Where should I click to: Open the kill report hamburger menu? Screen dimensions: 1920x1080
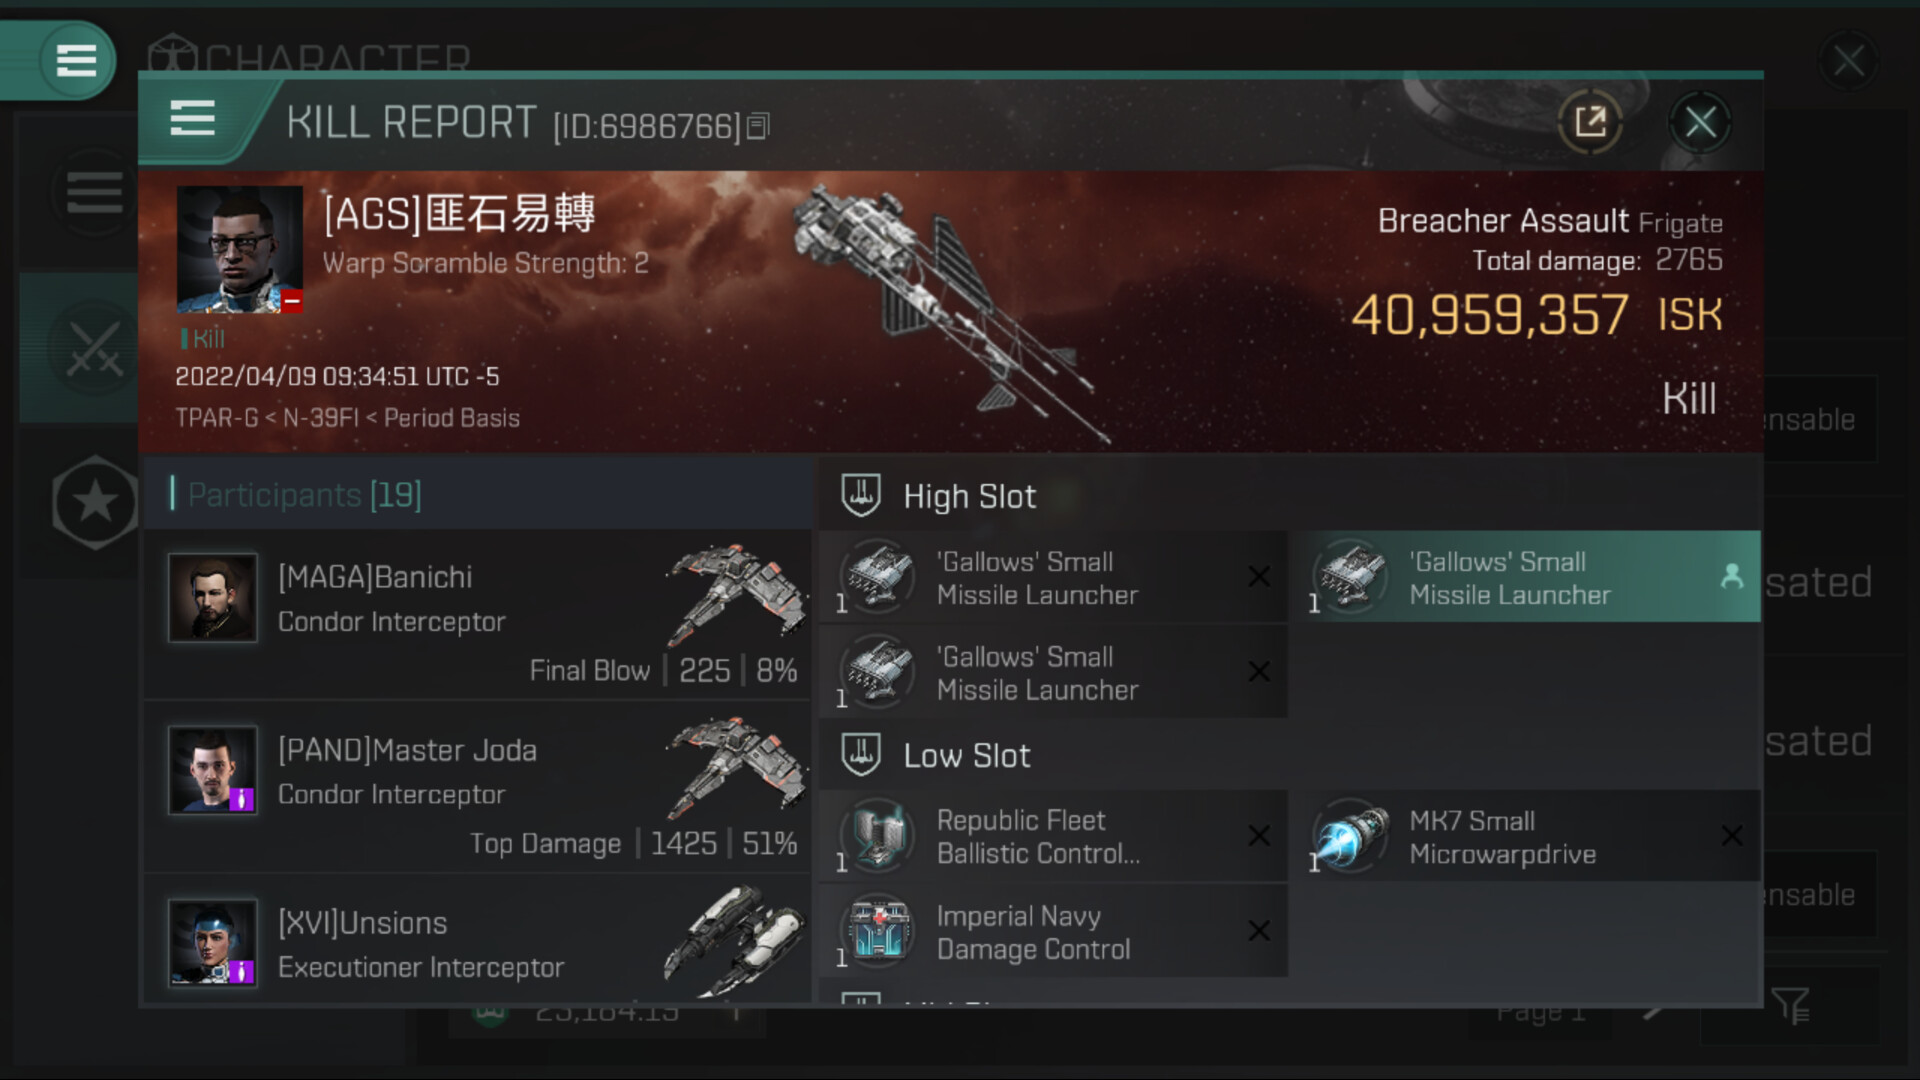point(192,119)
